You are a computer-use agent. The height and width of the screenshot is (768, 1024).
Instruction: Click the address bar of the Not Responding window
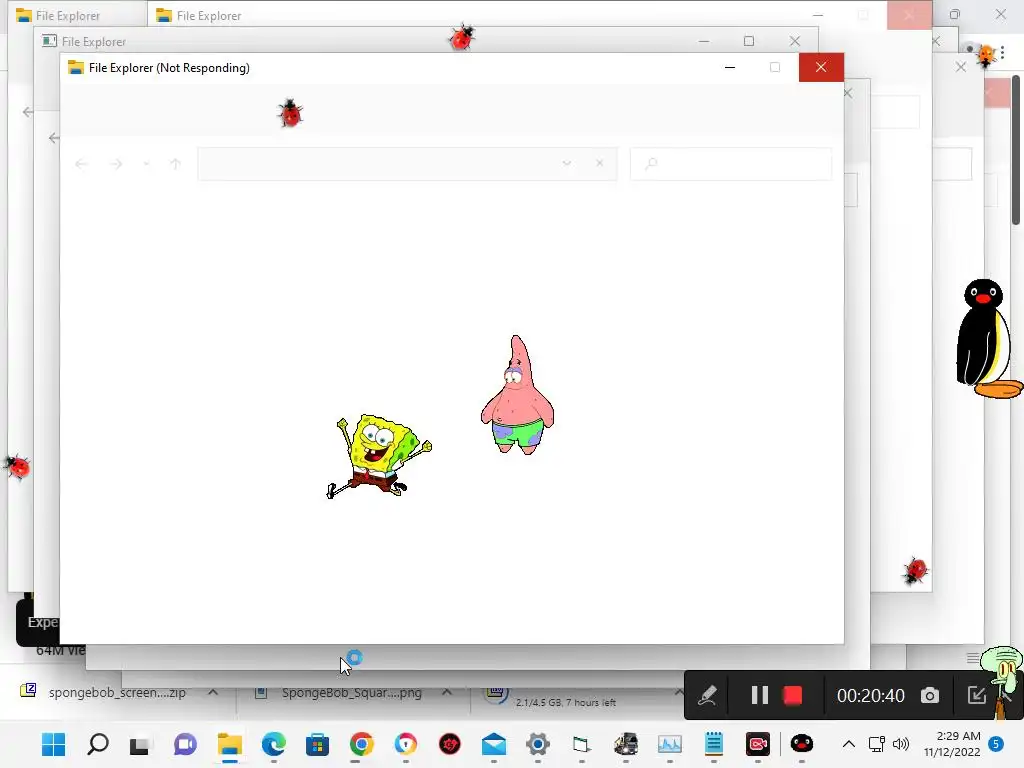[x=408, y=163]
